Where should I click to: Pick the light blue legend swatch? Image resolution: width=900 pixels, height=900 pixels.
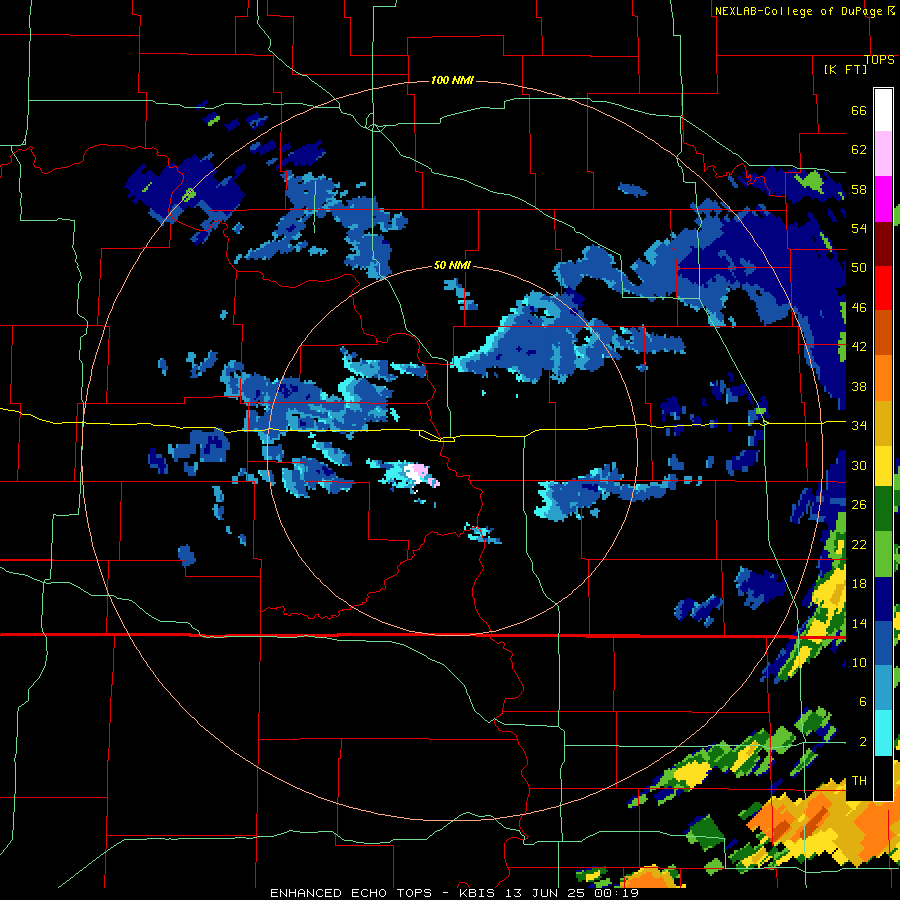point(883,688)
